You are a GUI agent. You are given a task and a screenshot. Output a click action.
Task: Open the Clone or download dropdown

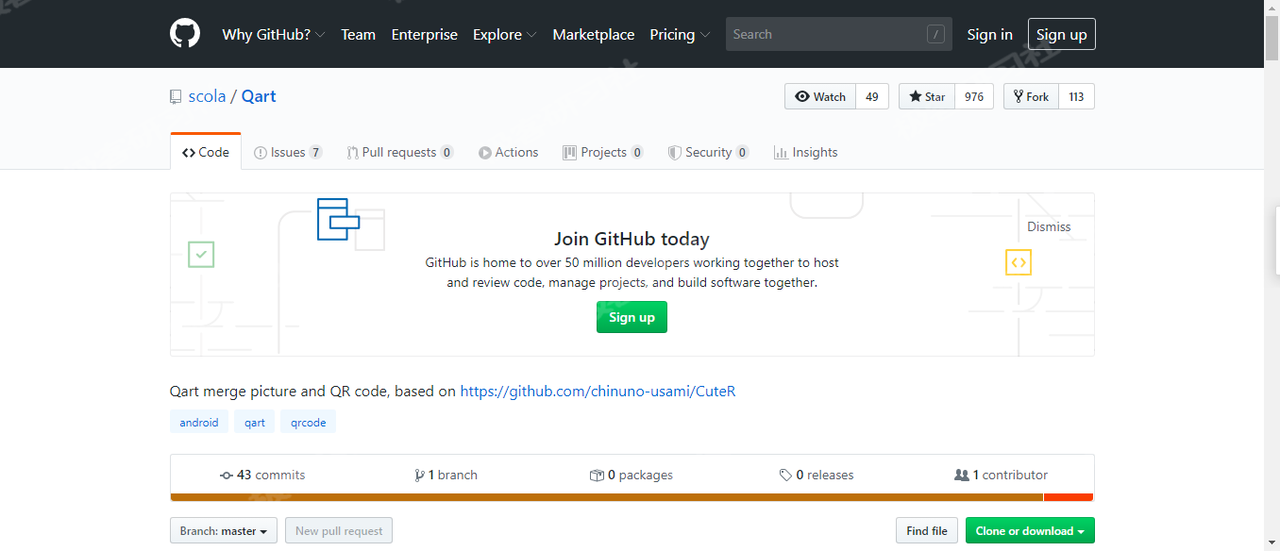click(1030, 531)
